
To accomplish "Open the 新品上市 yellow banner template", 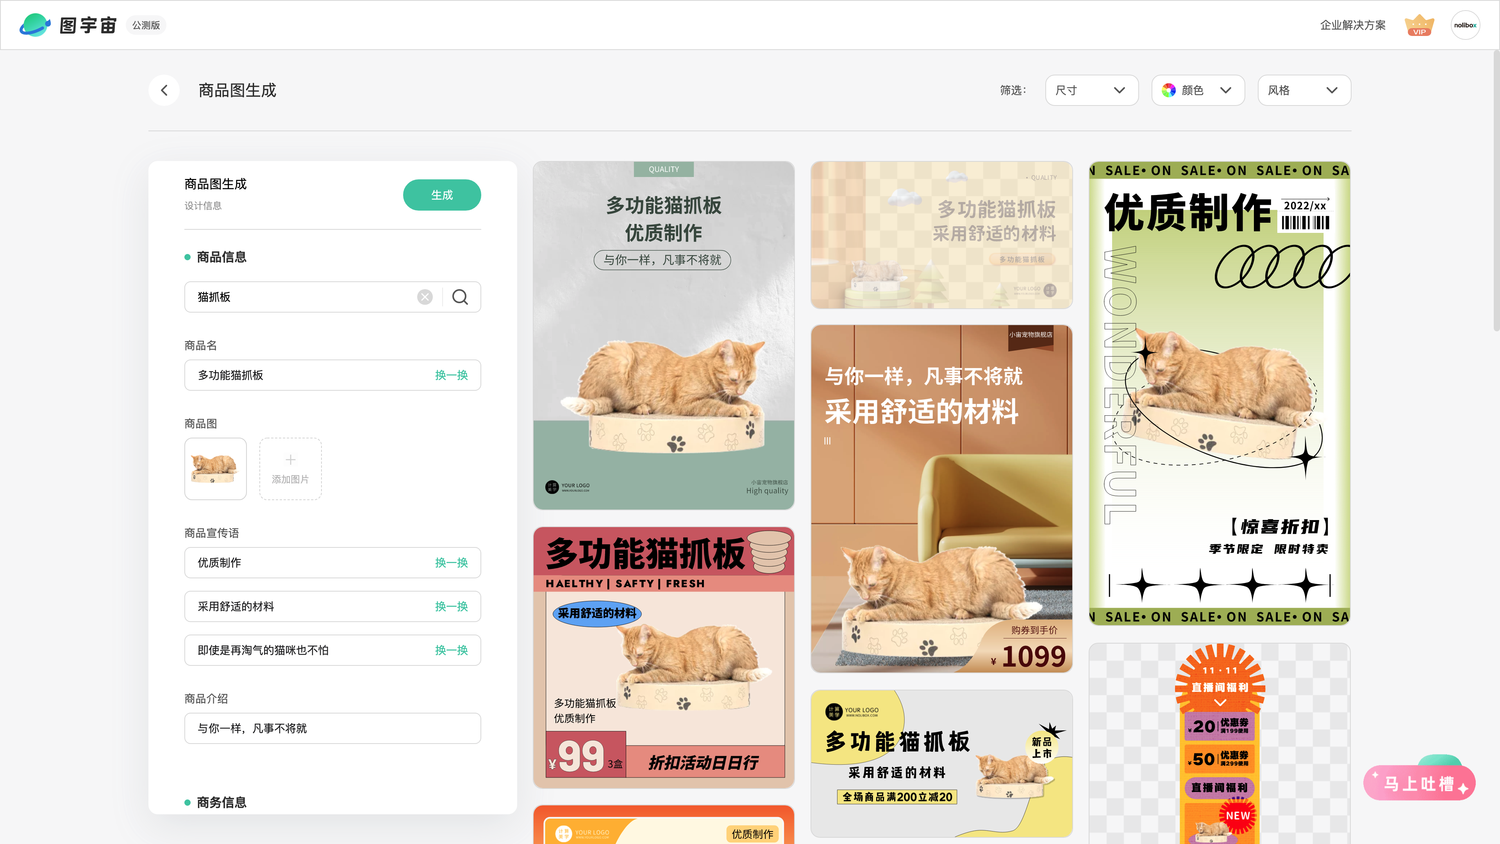I will [942, 763].
